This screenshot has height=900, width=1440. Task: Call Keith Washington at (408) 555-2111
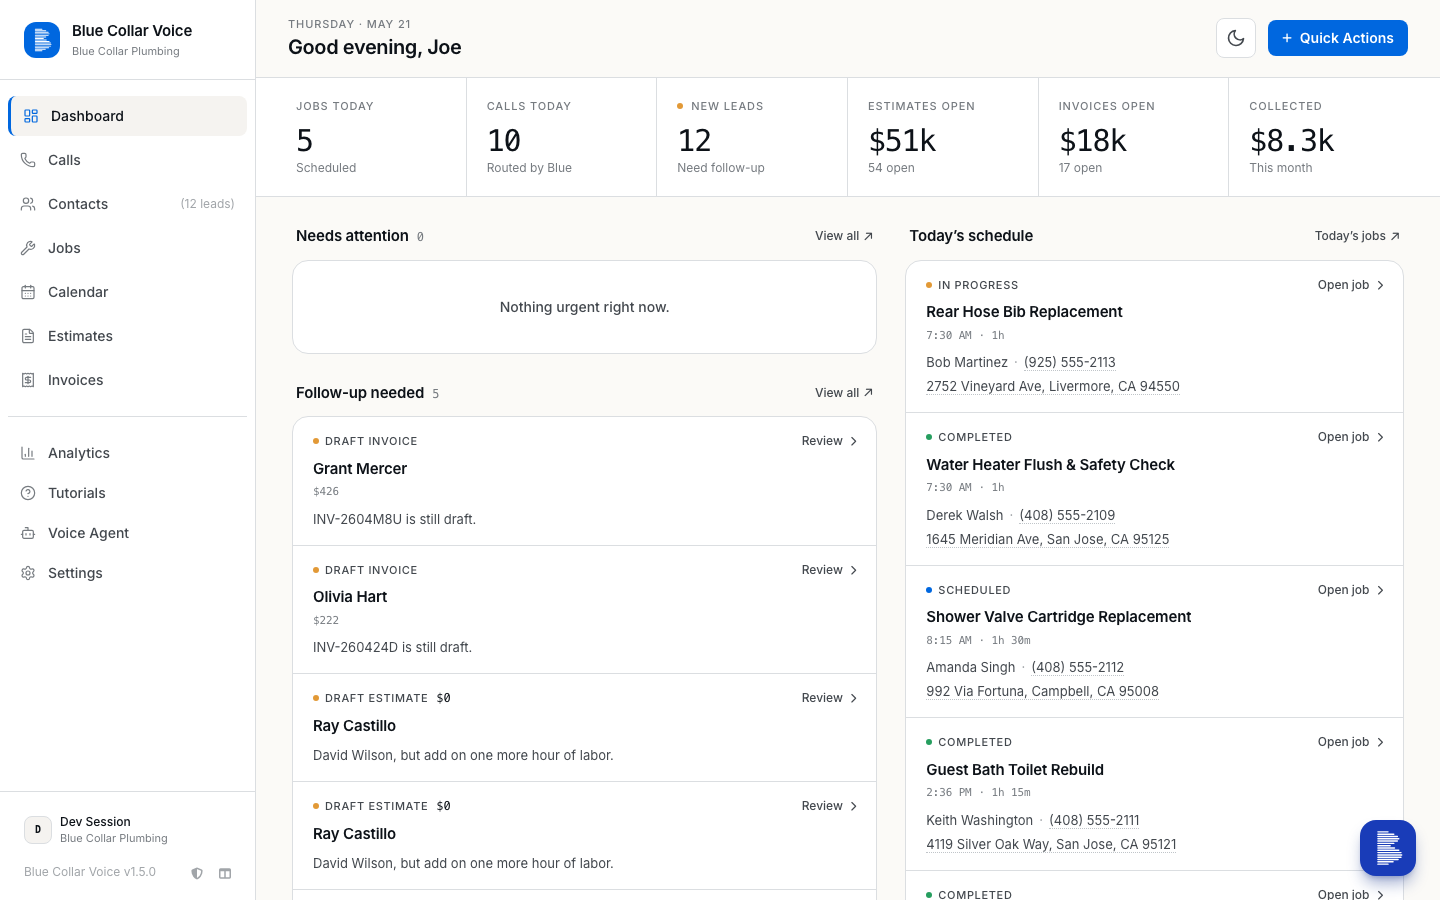(x=1094, y=820)
